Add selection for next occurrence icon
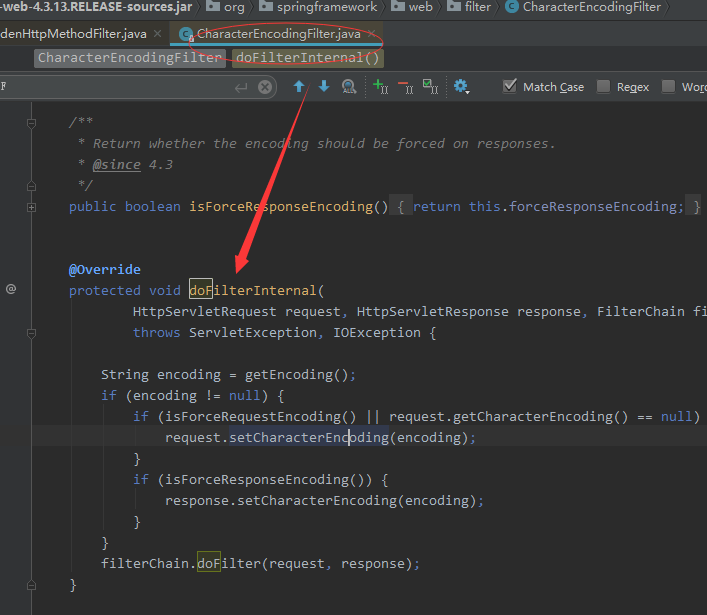 (x=381, y=86)
